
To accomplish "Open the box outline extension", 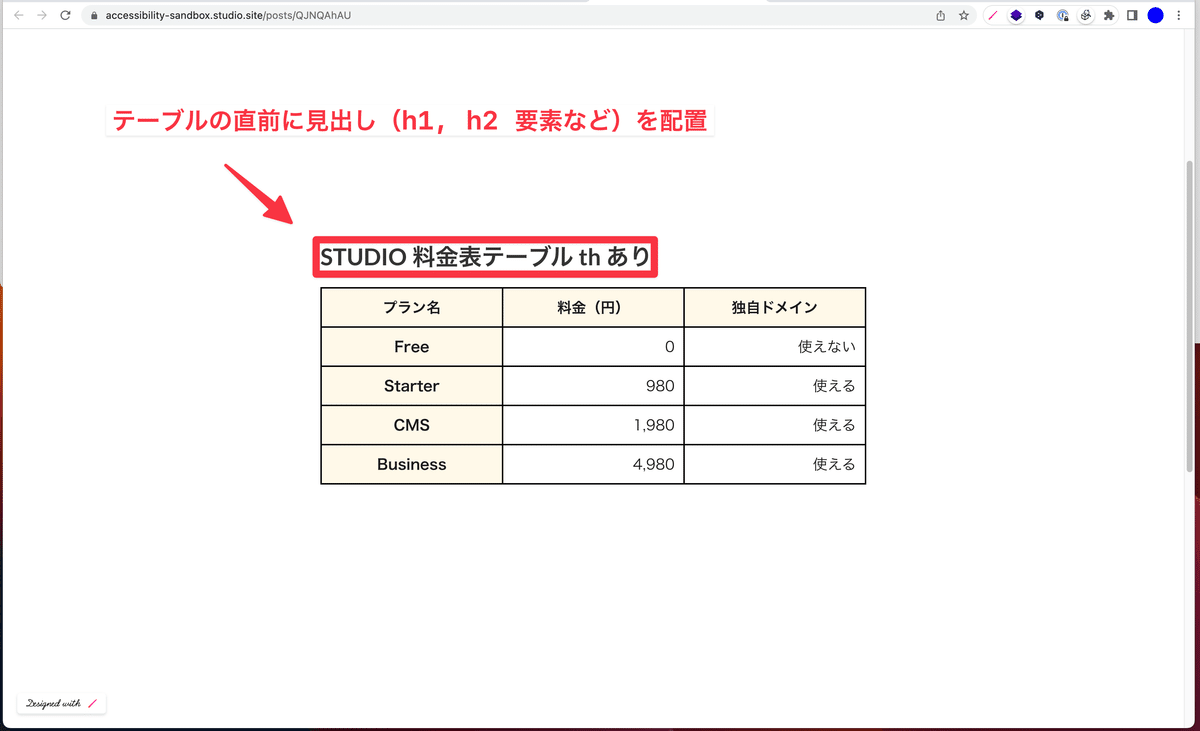I will click(x=1086, y=15).
